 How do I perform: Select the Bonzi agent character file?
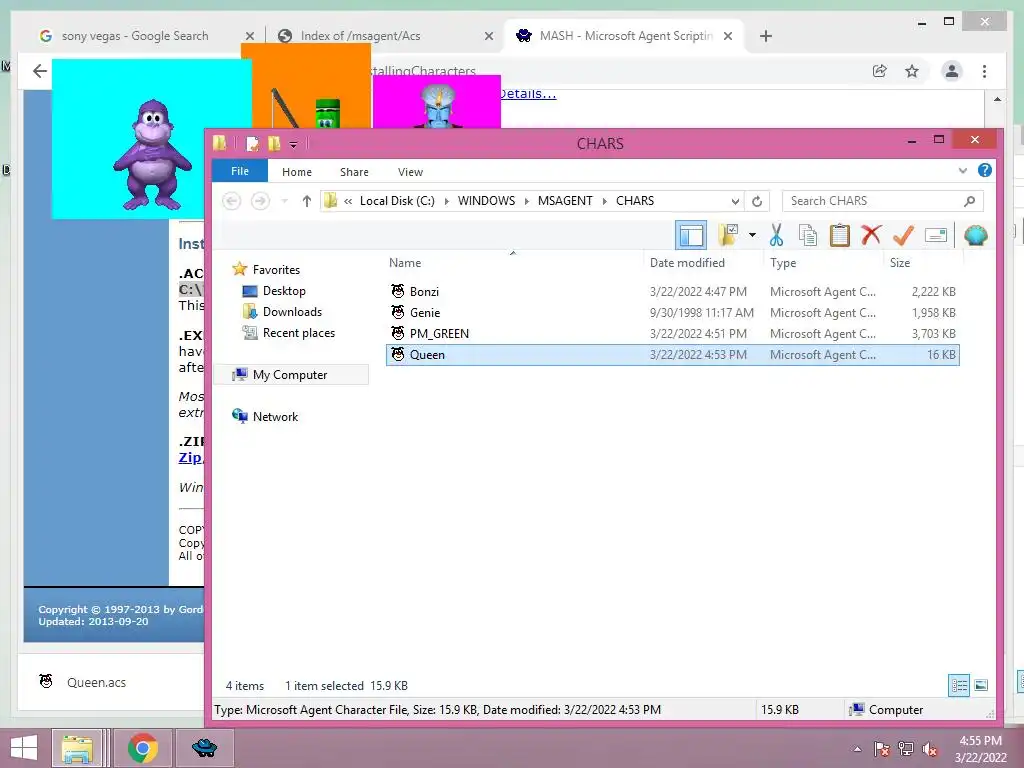coord(673,291)
